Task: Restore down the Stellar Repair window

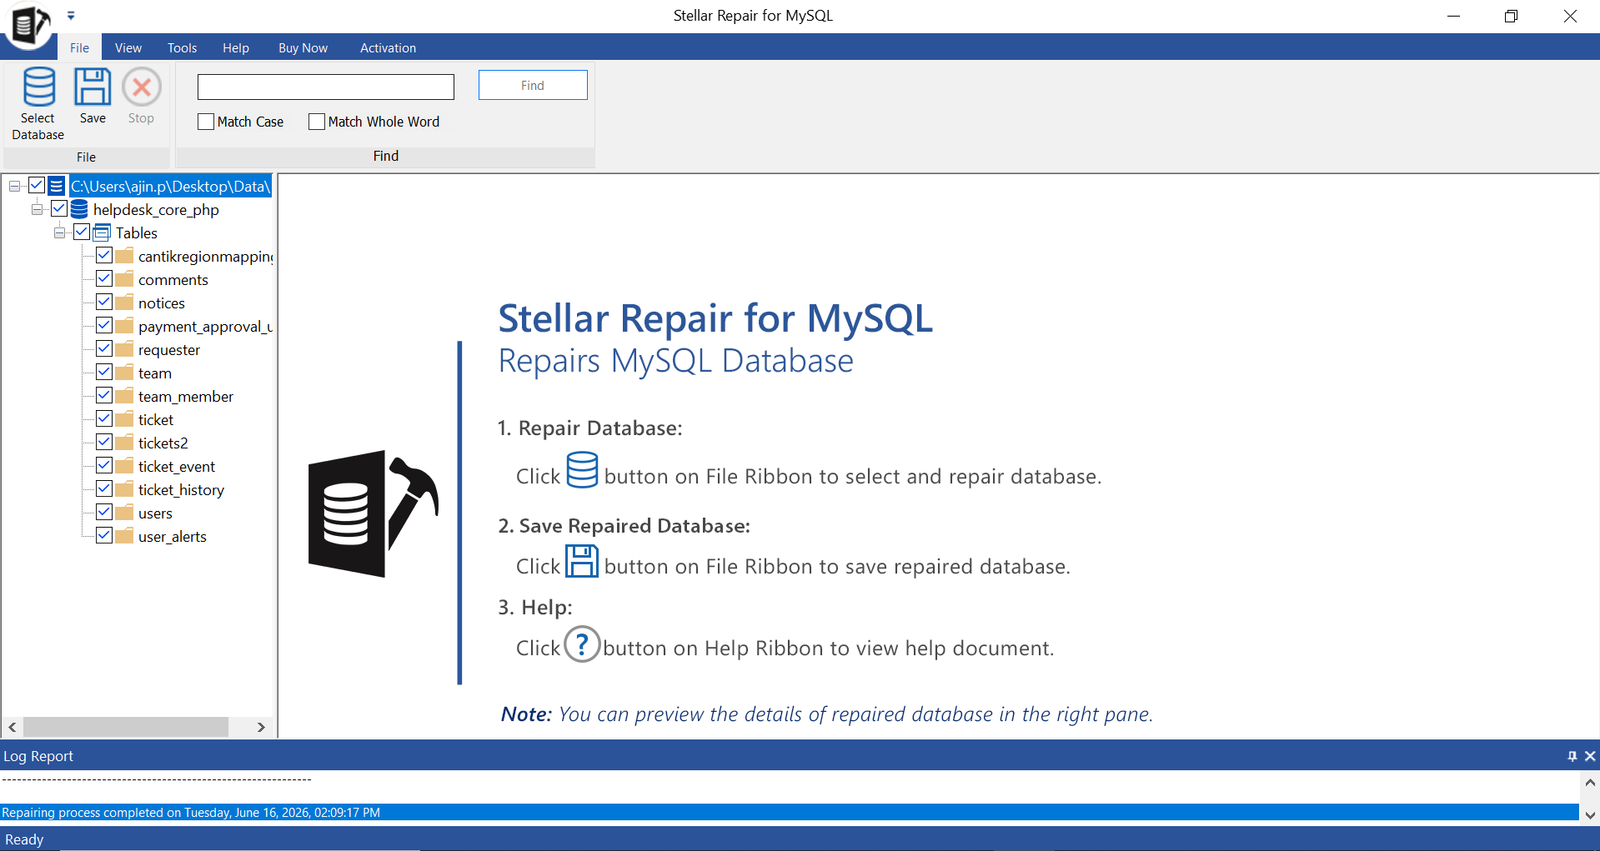Action: coord(1511,16)
